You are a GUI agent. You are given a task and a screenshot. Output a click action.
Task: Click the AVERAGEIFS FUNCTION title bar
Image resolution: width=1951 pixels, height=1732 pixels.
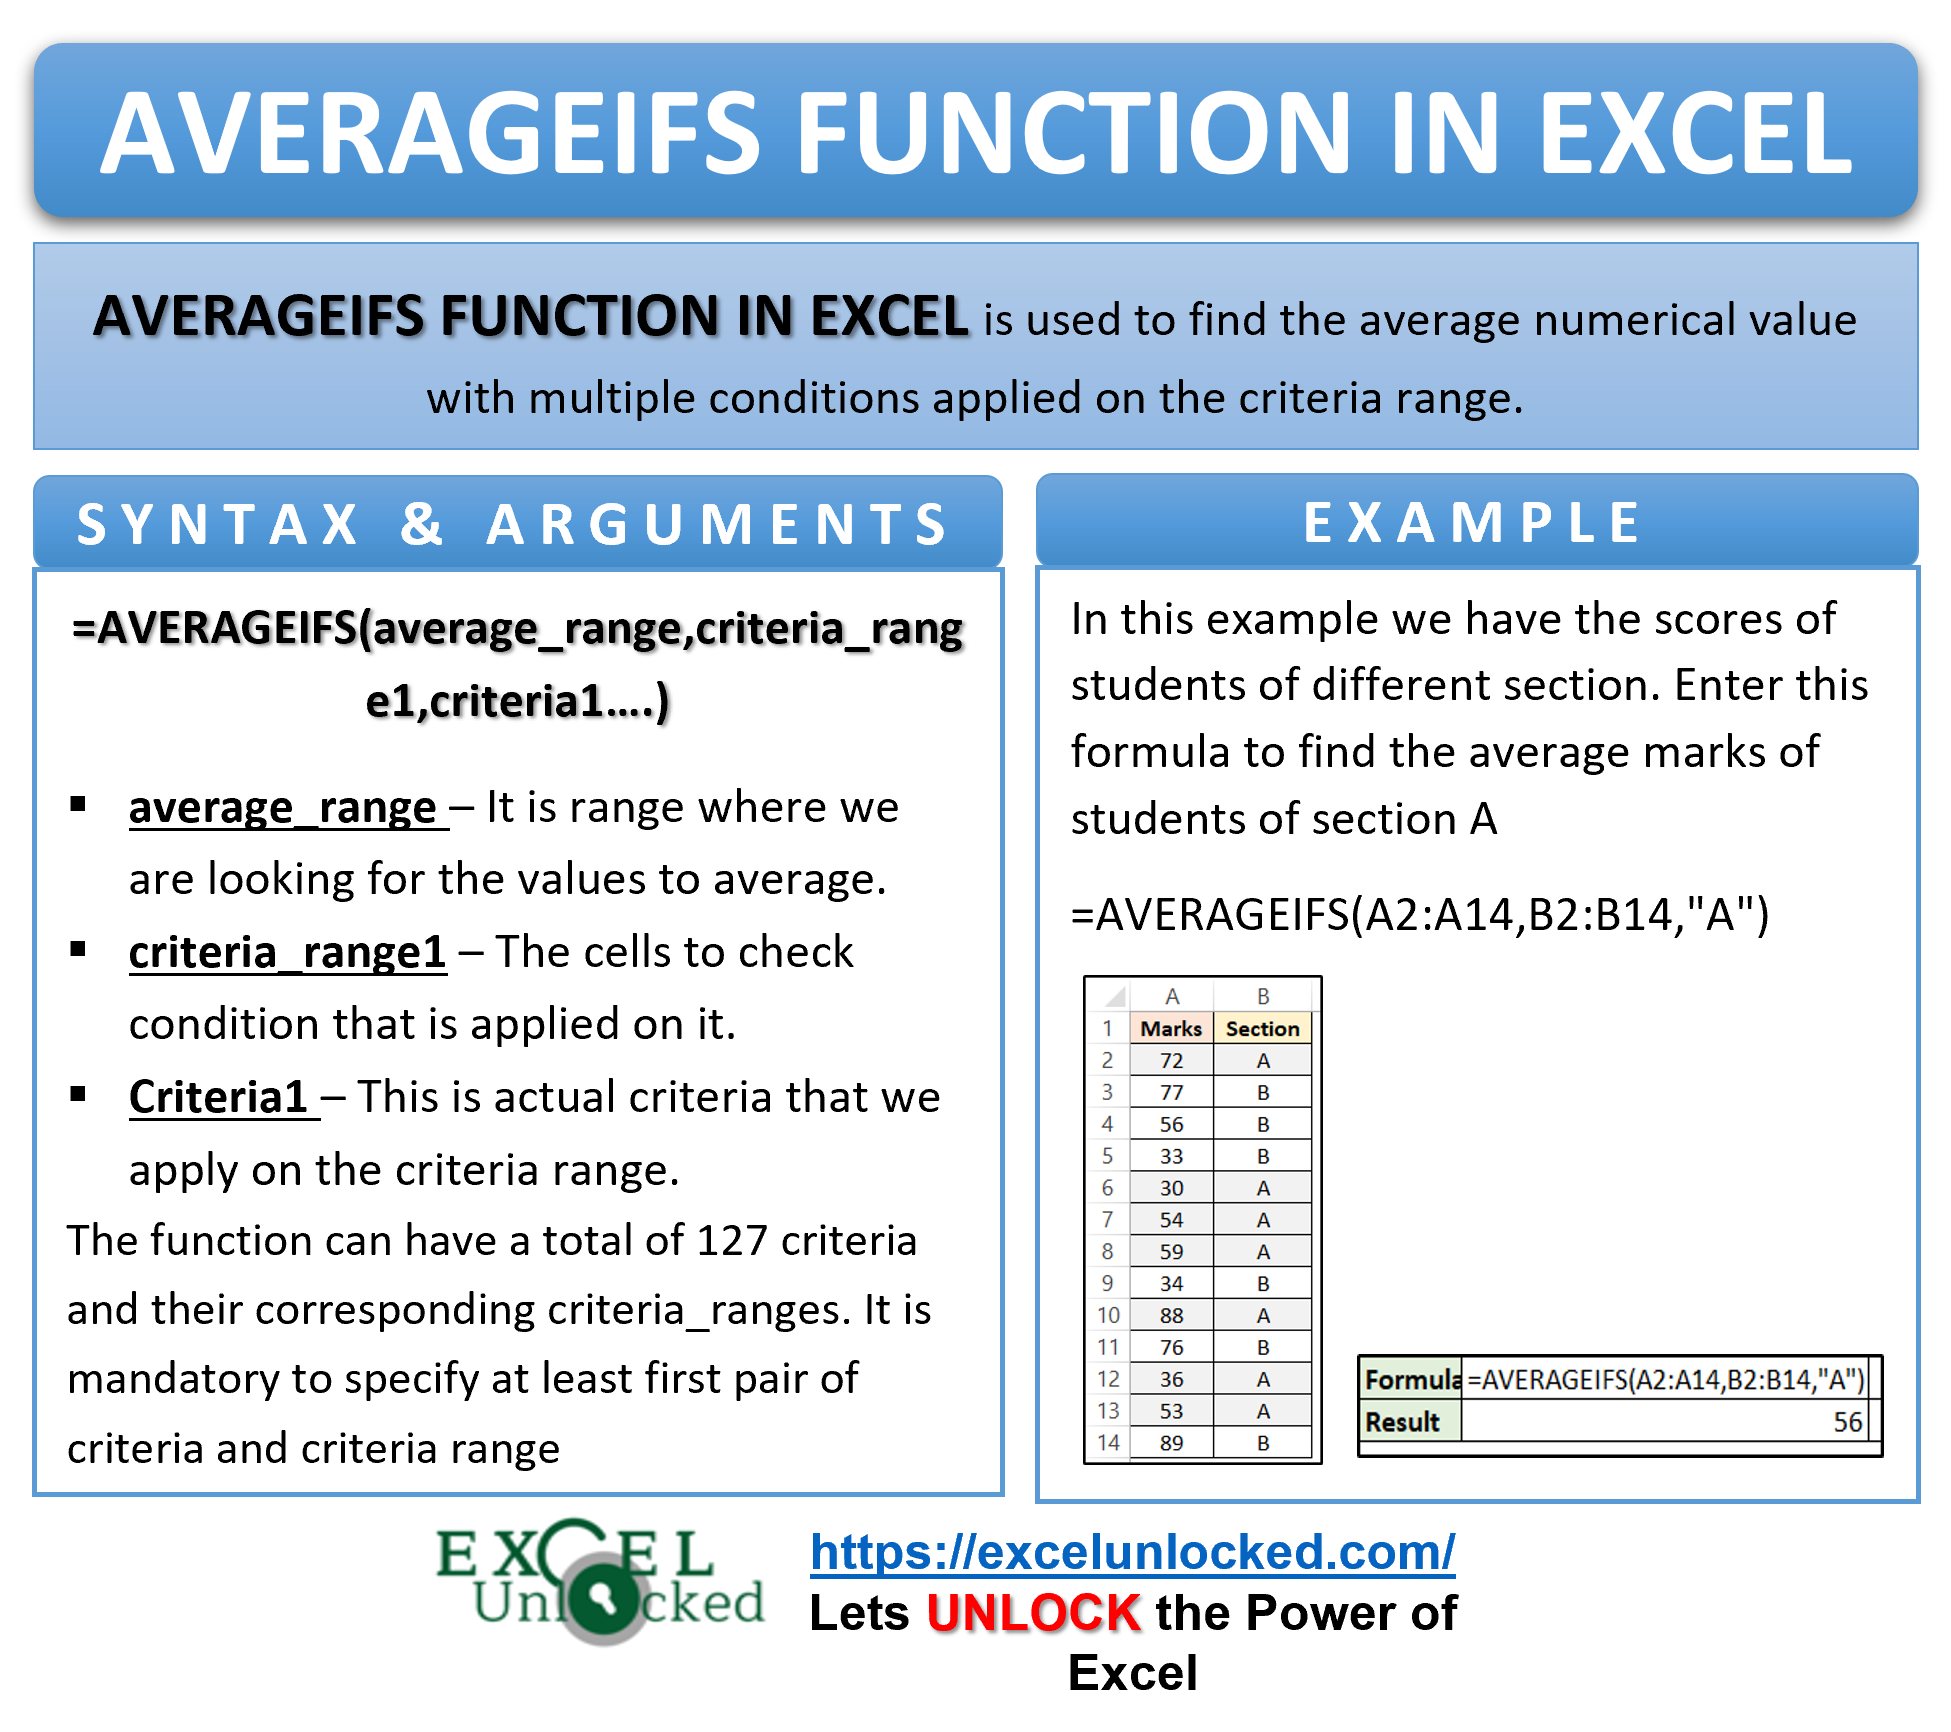975,92
